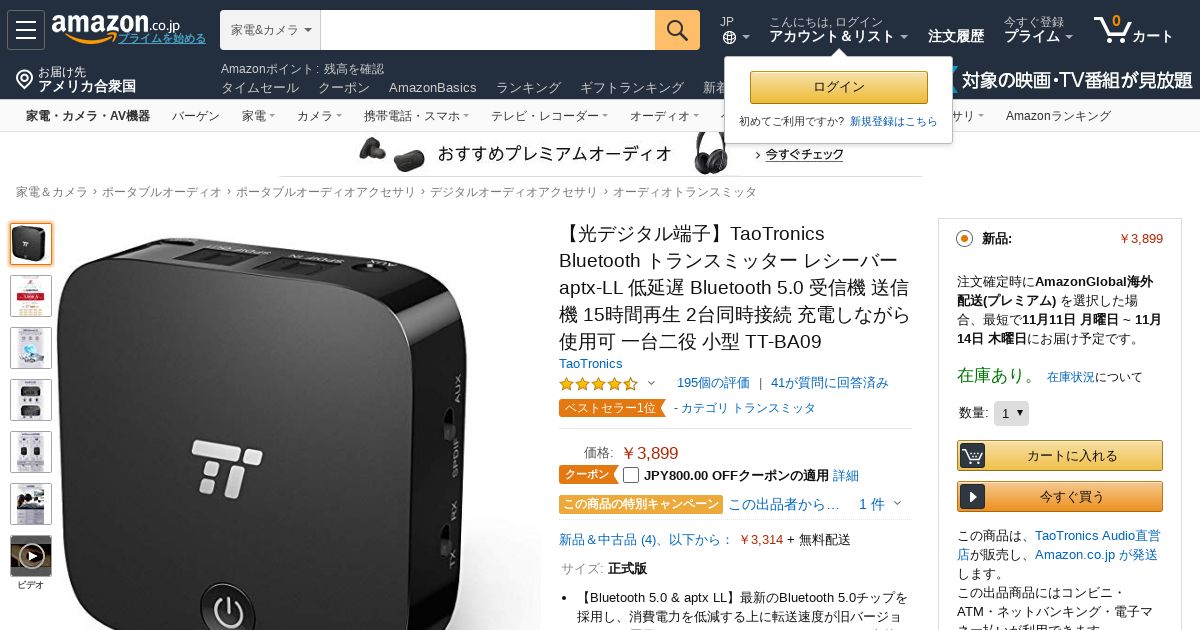The height and width of the screenshot is (630, 1200).
Task: Select the JP globe language icon
Action: [729, 37]
